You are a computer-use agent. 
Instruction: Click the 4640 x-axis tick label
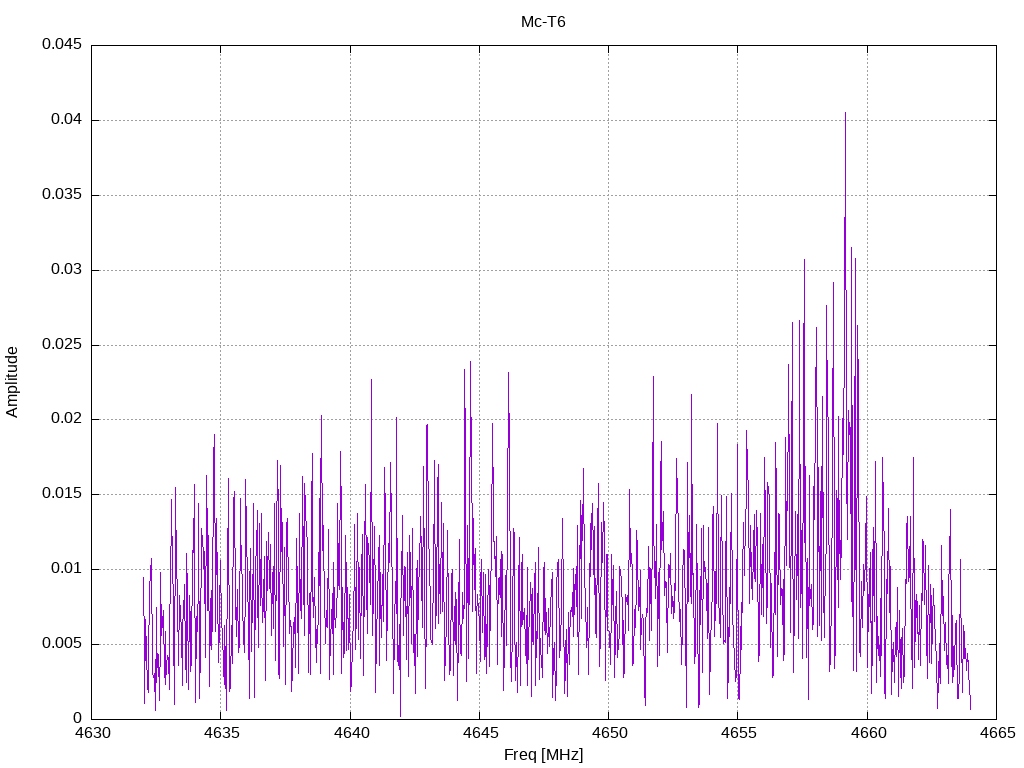(x=350, y=732)
